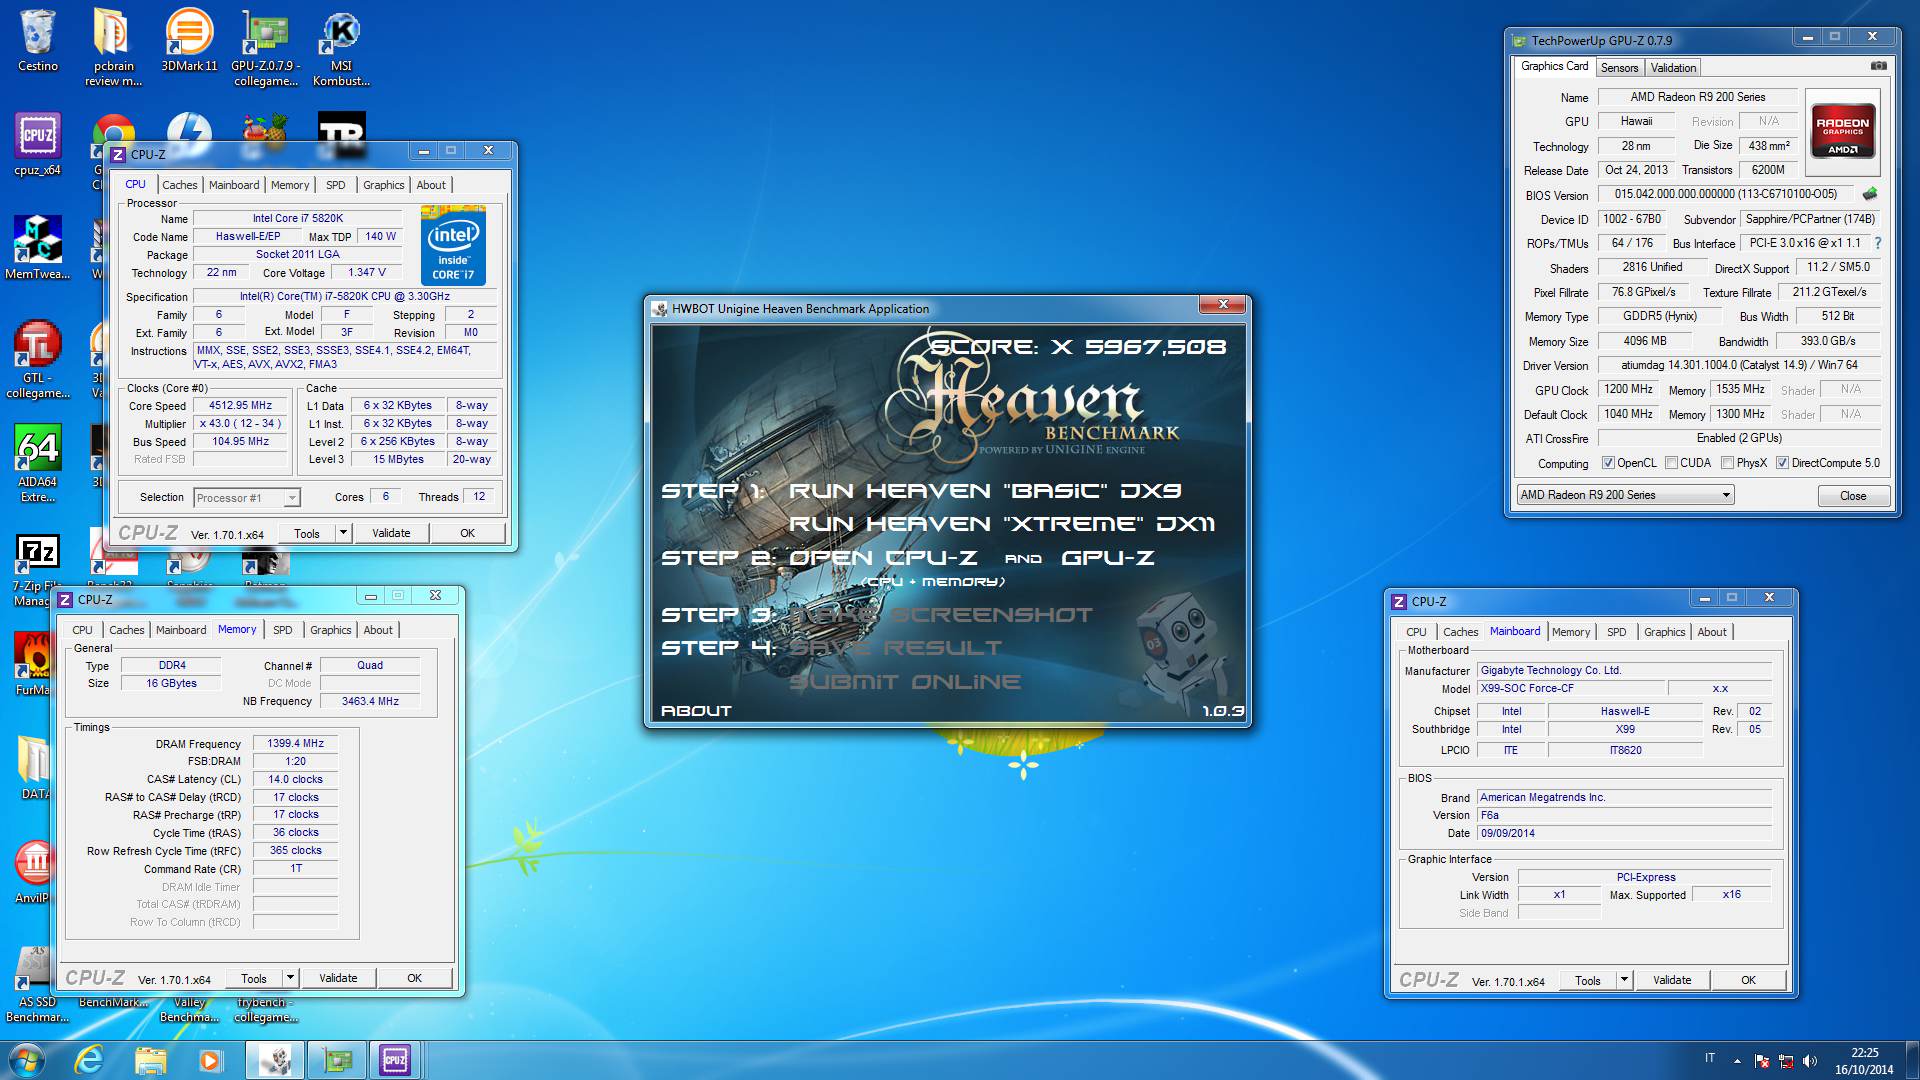
Task: Click the X99-SOC Force-CF model field
Action: pos(1571,689)
